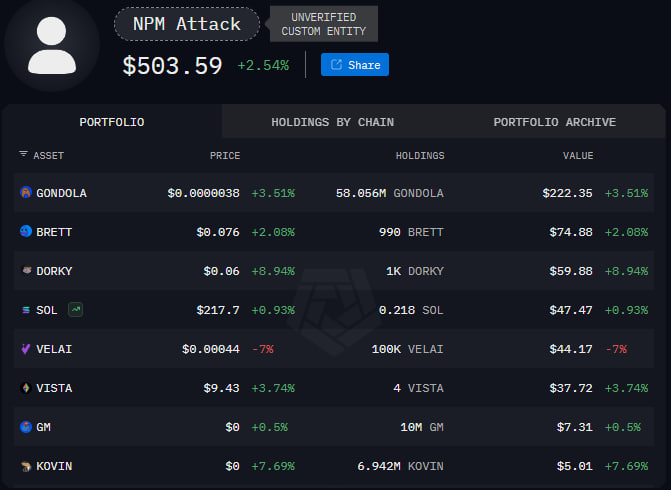Share the NPM Attack portfolio
The width and height of the screenshot is (671, 490).
355,65
